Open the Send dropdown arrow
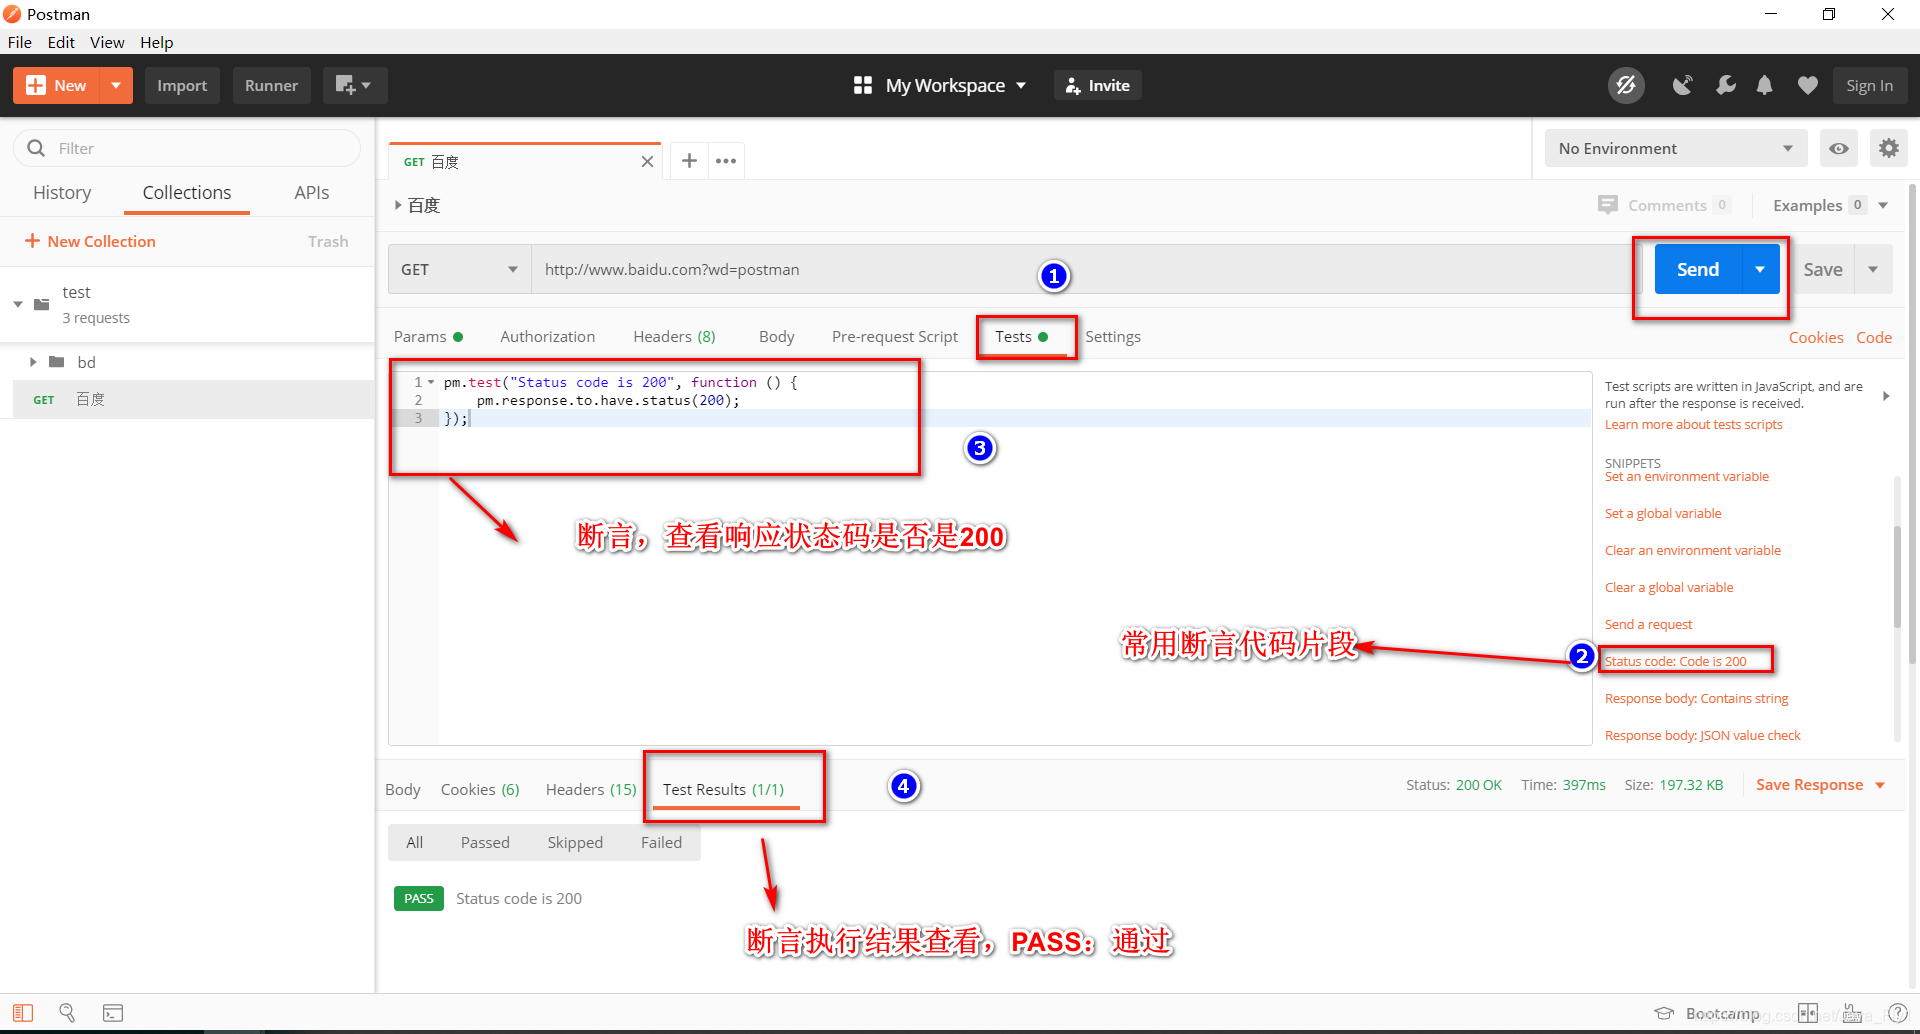1920x1034 pixels. (x=1760, y=269)
